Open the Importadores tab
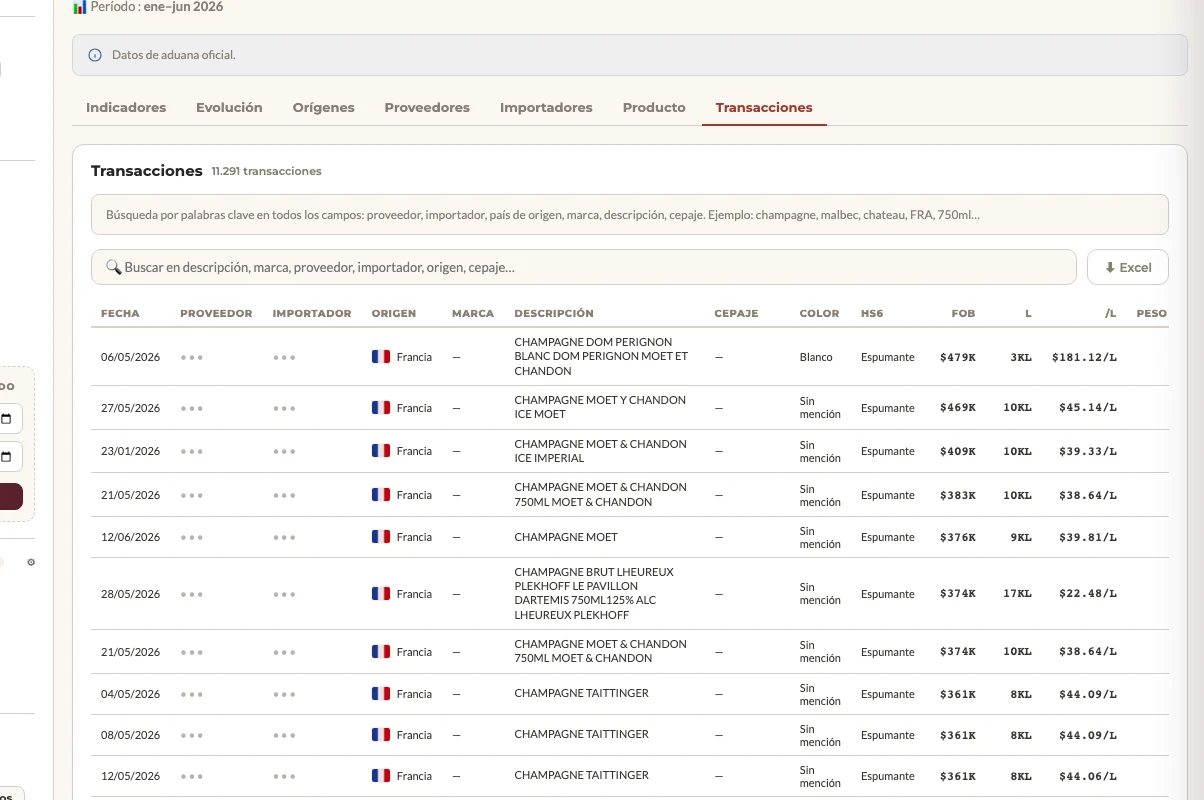The width and height of the screenshot is (1204, 800). (546, 107)
